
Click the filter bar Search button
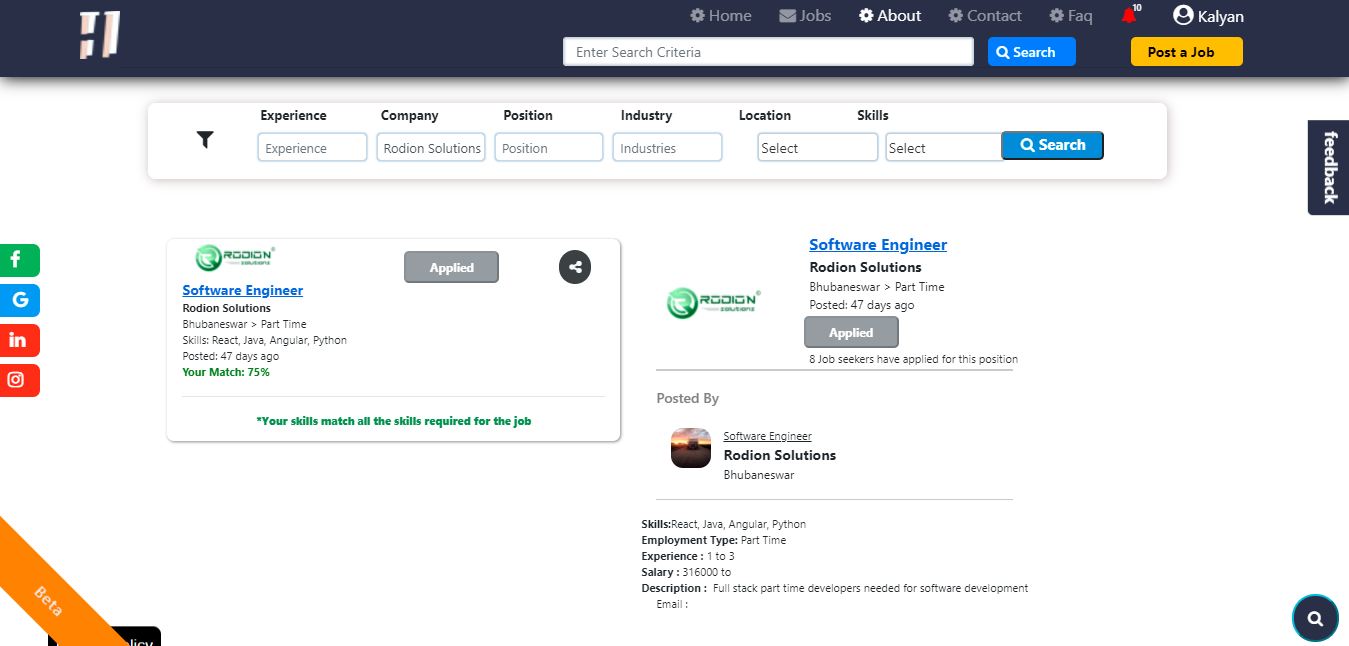click(1052, 145)
